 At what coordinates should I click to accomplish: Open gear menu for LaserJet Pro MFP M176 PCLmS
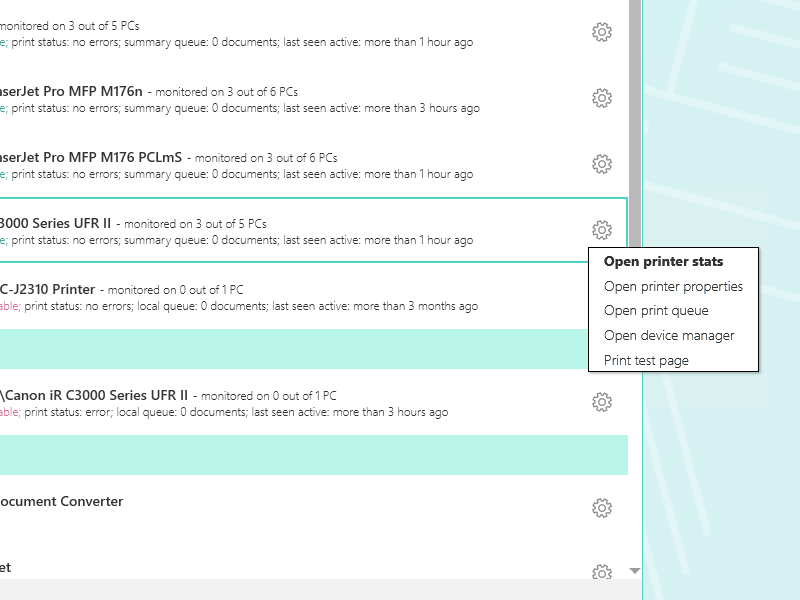(x=602, y=164)
